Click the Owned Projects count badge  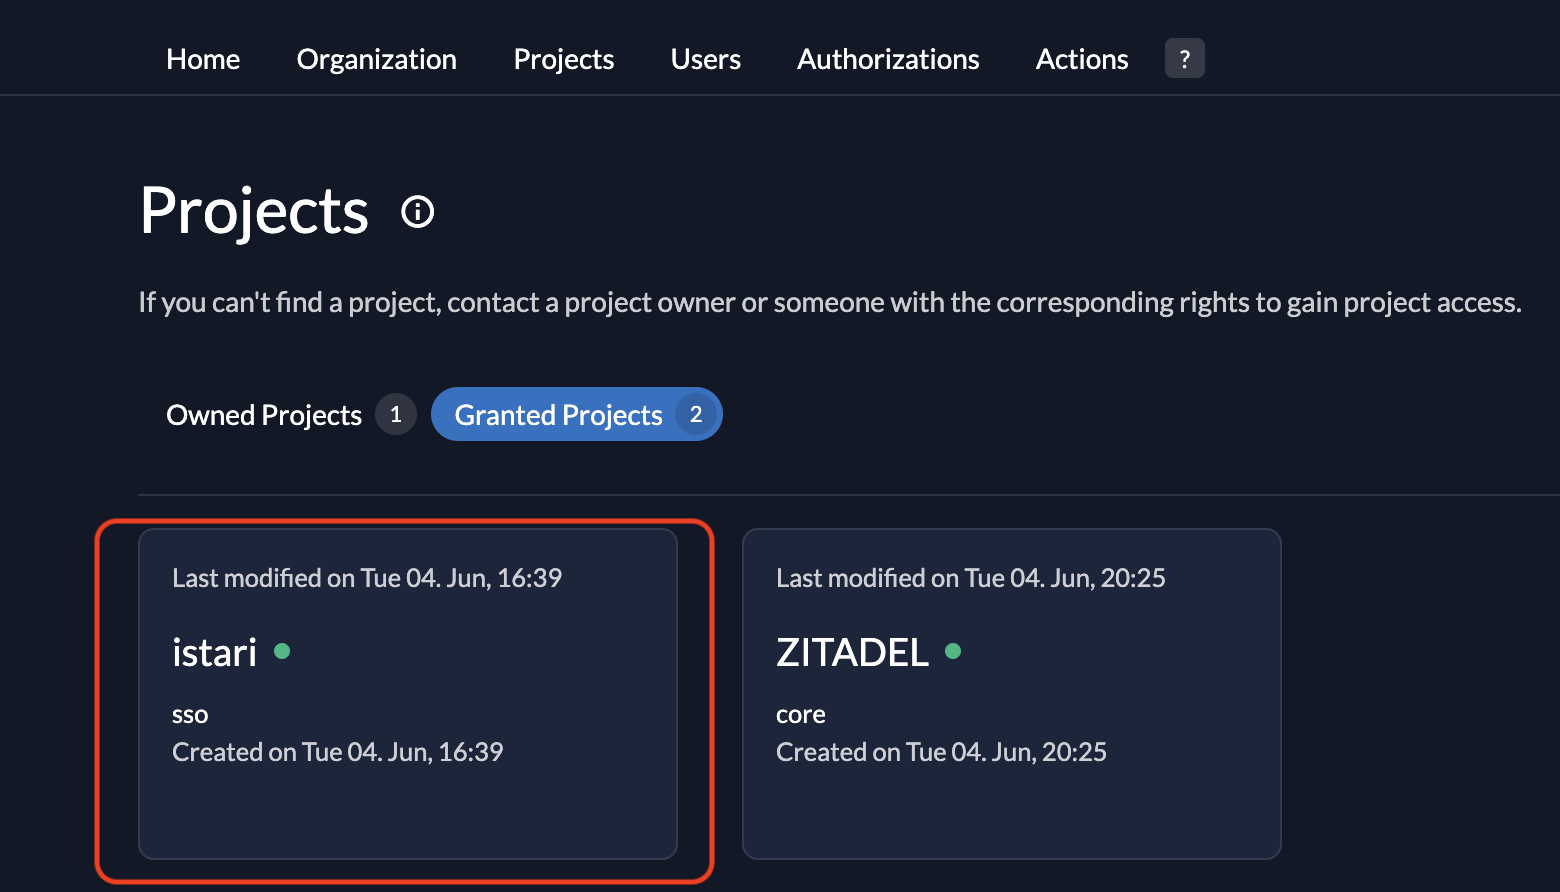pos(396,415)
